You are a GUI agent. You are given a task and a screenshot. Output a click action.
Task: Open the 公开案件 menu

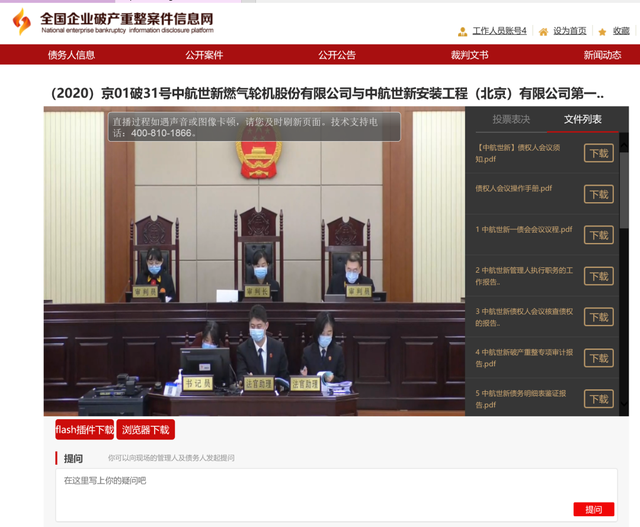pos(204,55)
